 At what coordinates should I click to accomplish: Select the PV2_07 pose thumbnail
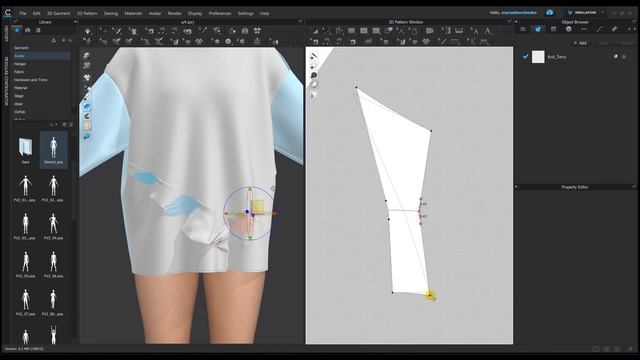[25, 302]
